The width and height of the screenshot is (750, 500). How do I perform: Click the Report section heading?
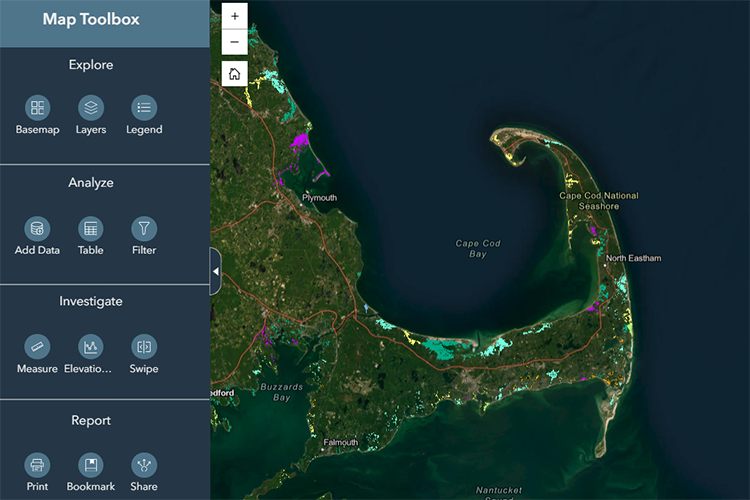pos(91,420)
